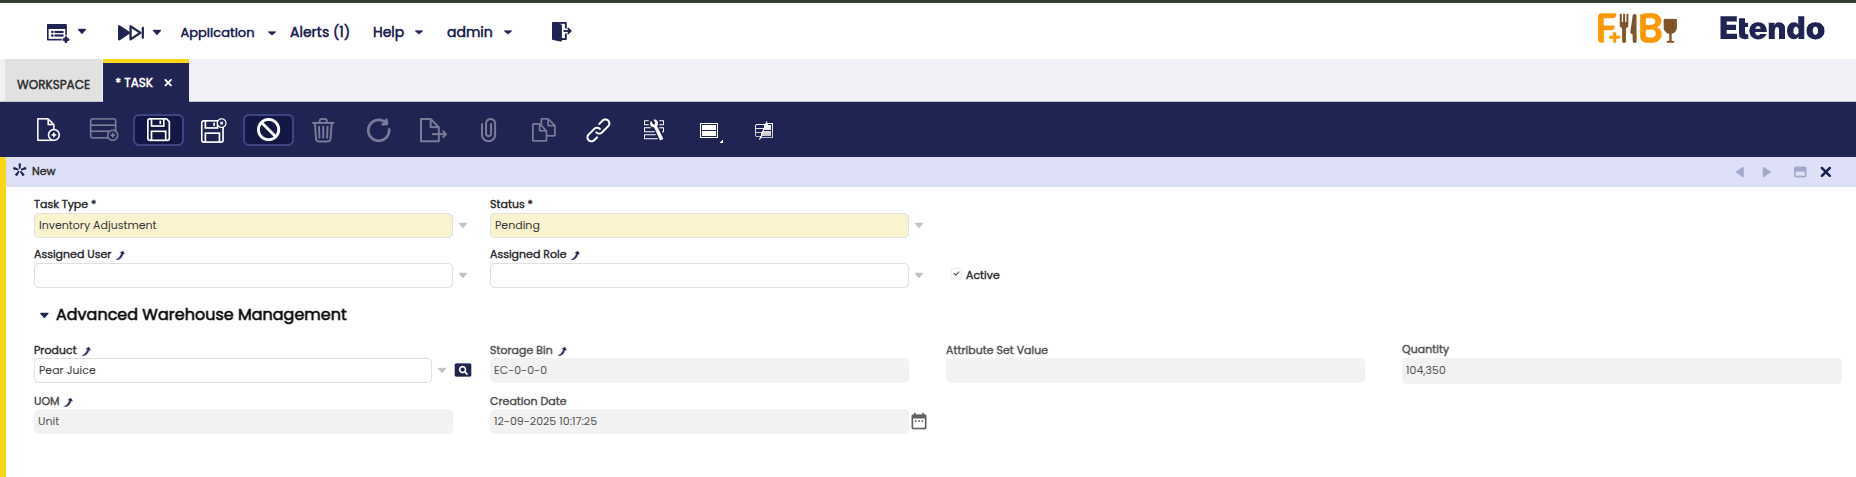Toggle the Active checkbox

pos(956,274)
